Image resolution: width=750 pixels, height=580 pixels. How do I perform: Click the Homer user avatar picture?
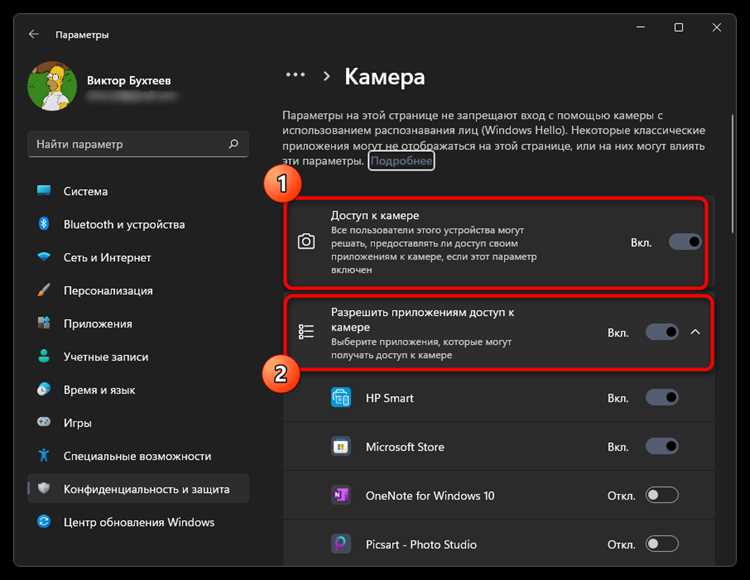pos(52,86)
